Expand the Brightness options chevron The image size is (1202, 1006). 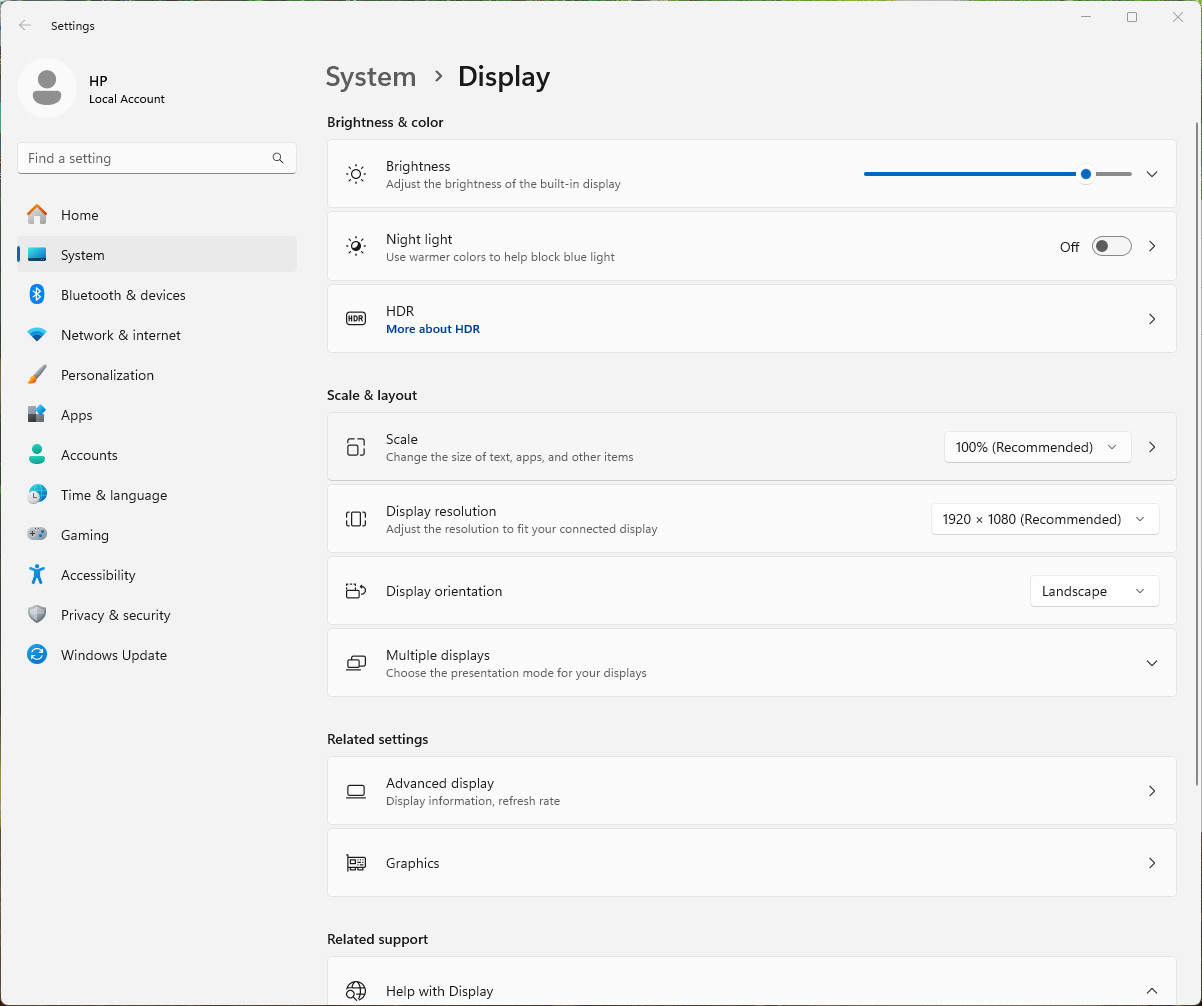[1152, 174]
